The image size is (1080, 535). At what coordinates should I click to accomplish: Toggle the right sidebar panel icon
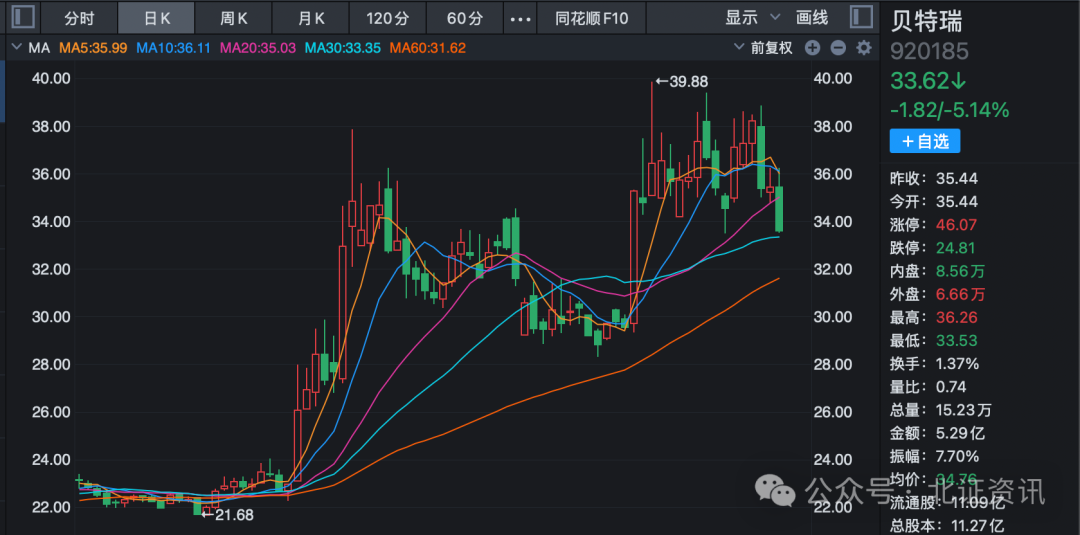tap(859, 17)
